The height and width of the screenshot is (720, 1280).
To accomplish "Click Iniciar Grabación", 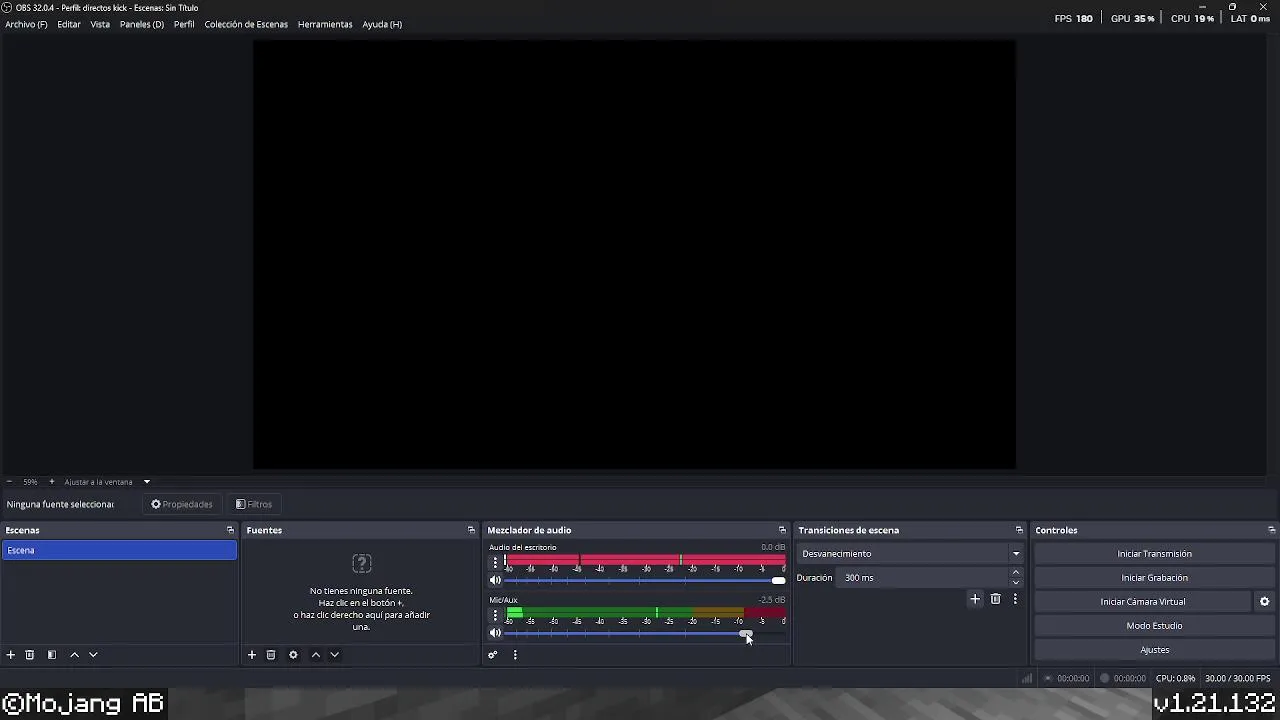I will click(1154, 578).
